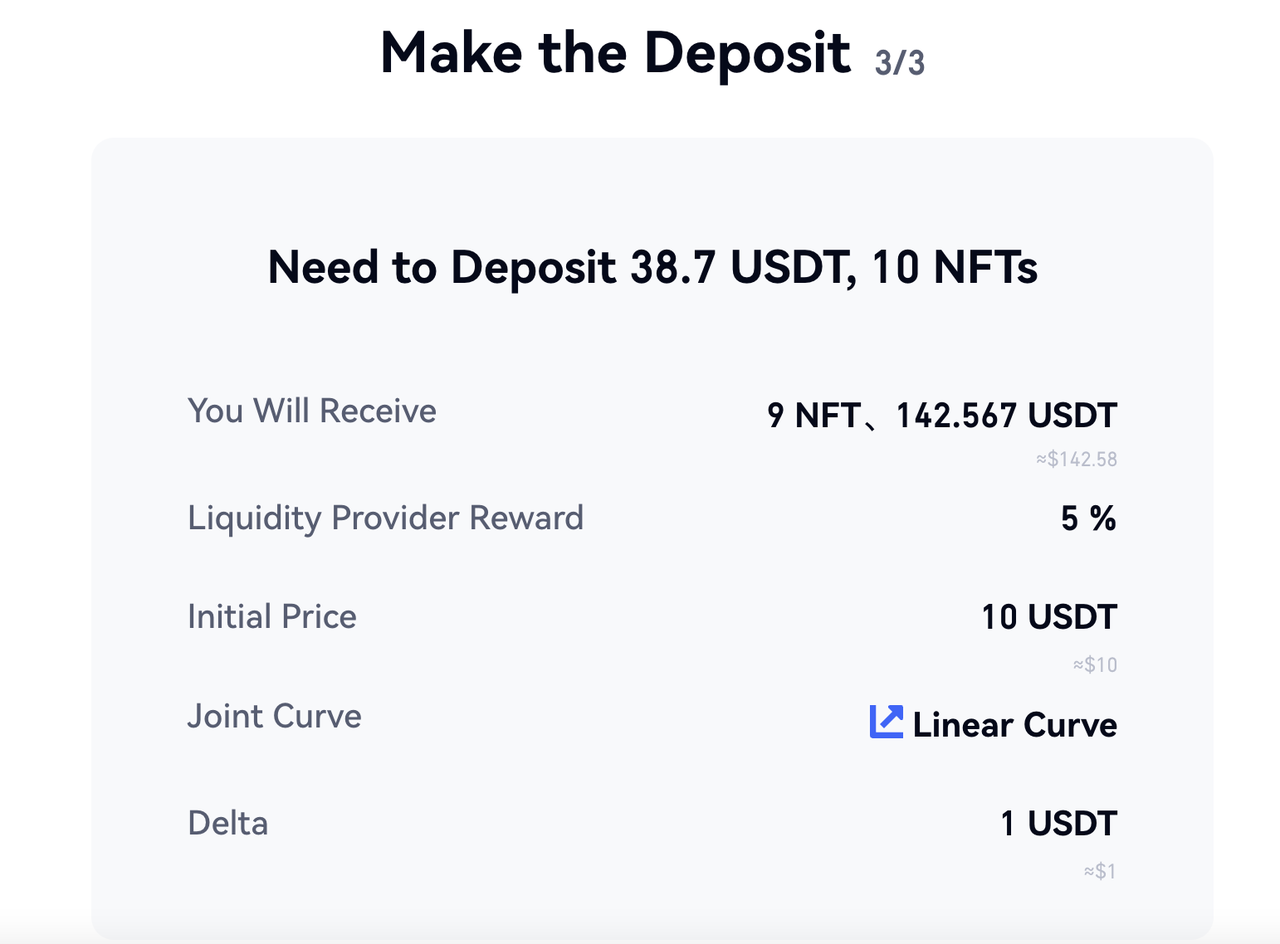This screenshot has width=1280, height=944.
Task: Click the ≈$1 dollar estimate
Action: (1099, 871)
